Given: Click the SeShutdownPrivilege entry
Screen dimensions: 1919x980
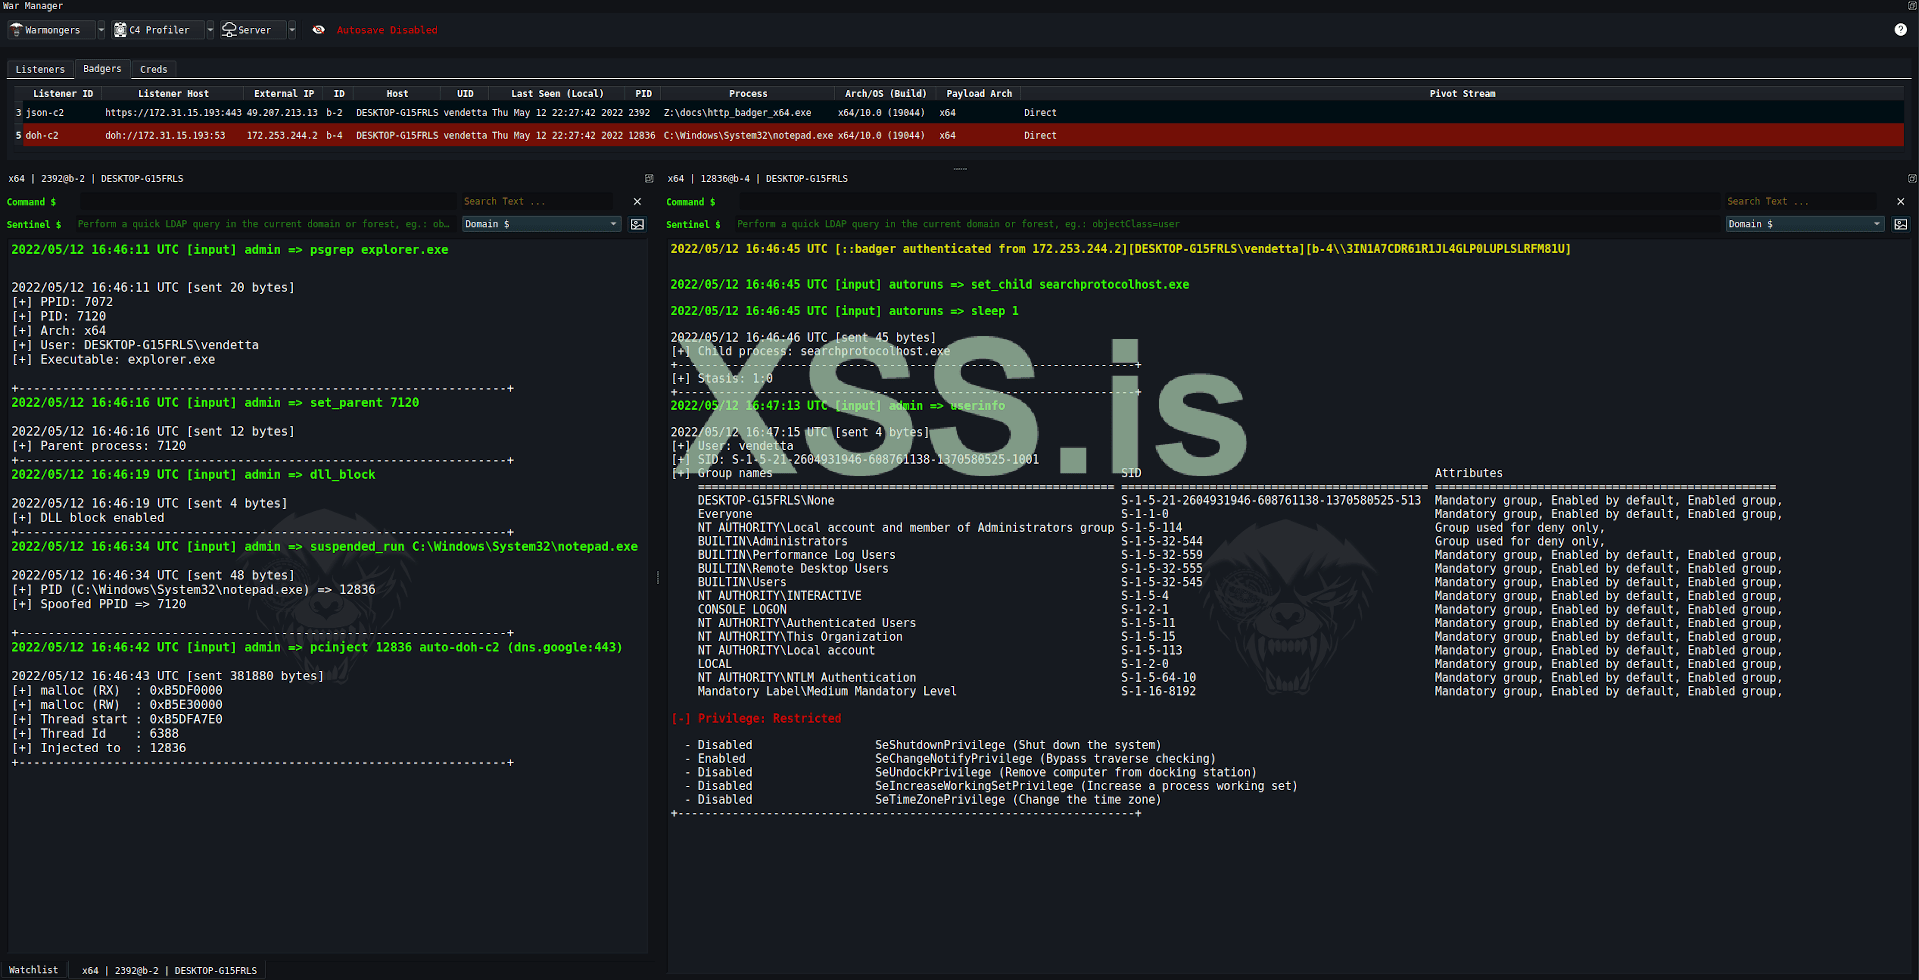Looking at the screenshot, I should 1018,746.
